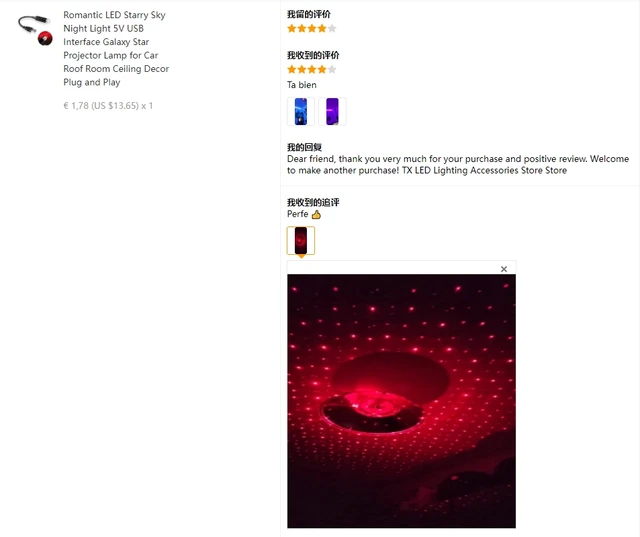
Task: Click the product image of the star projector lamp
Action: tap(35, 29)
